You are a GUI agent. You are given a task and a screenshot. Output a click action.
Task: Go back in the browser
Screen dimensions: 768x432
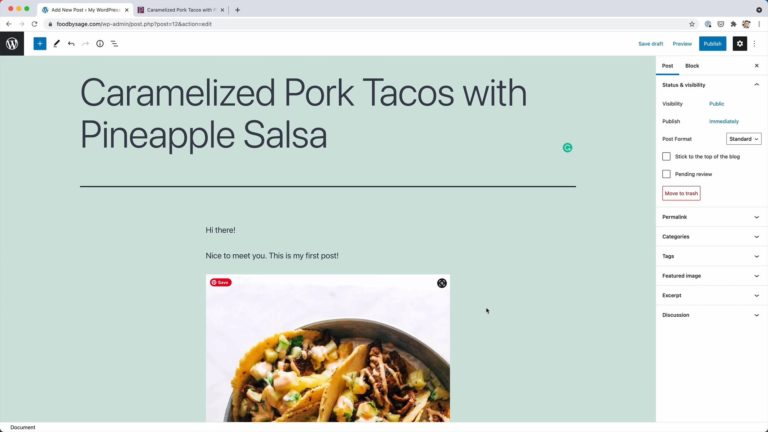(9, 24)
